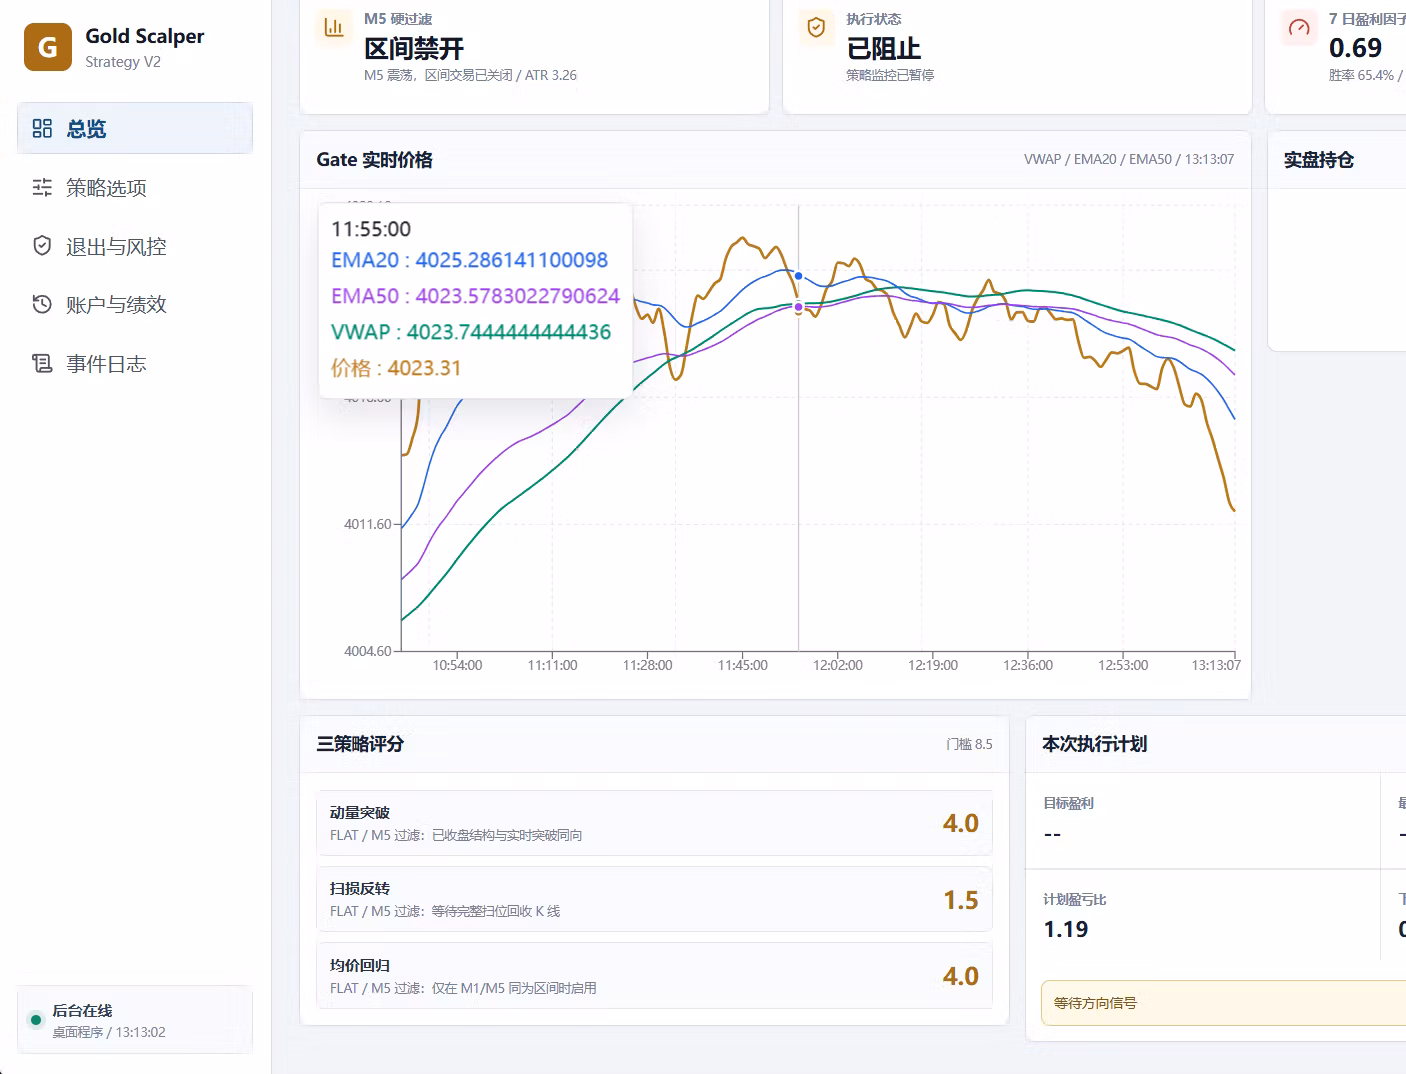Click the 4.0 score in 均价回归 row
The height and width of the screenshot is (1074, 1406).
coord(961,976)
